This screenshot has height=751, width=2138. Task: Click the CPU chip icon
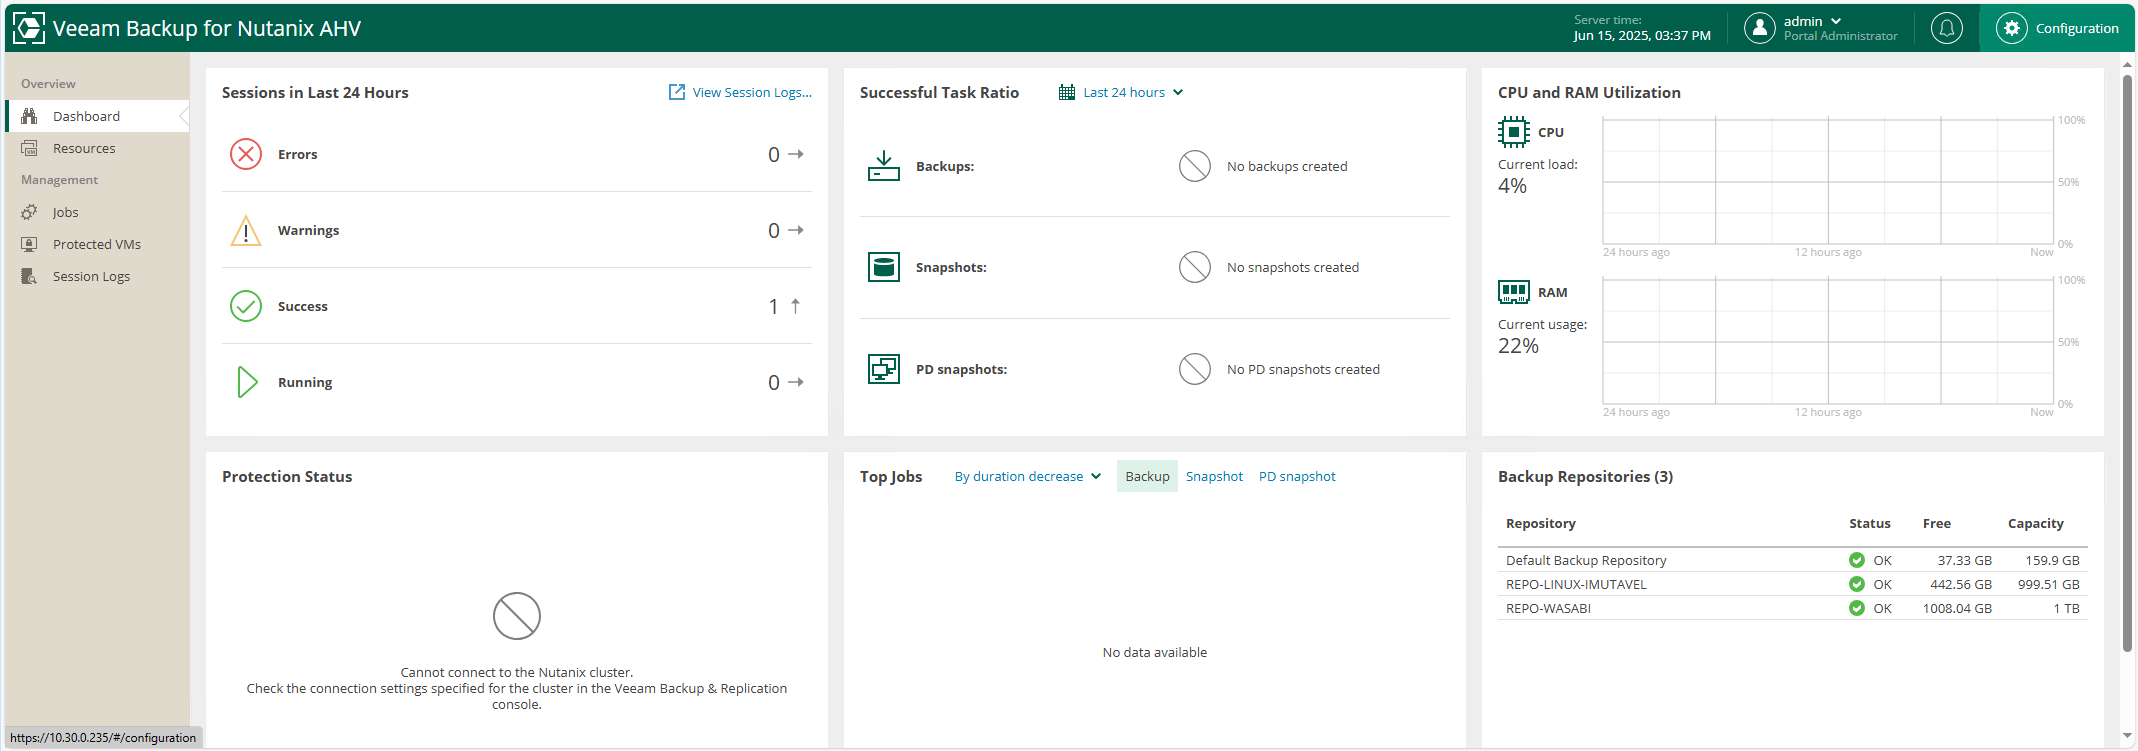(1514, 132)
